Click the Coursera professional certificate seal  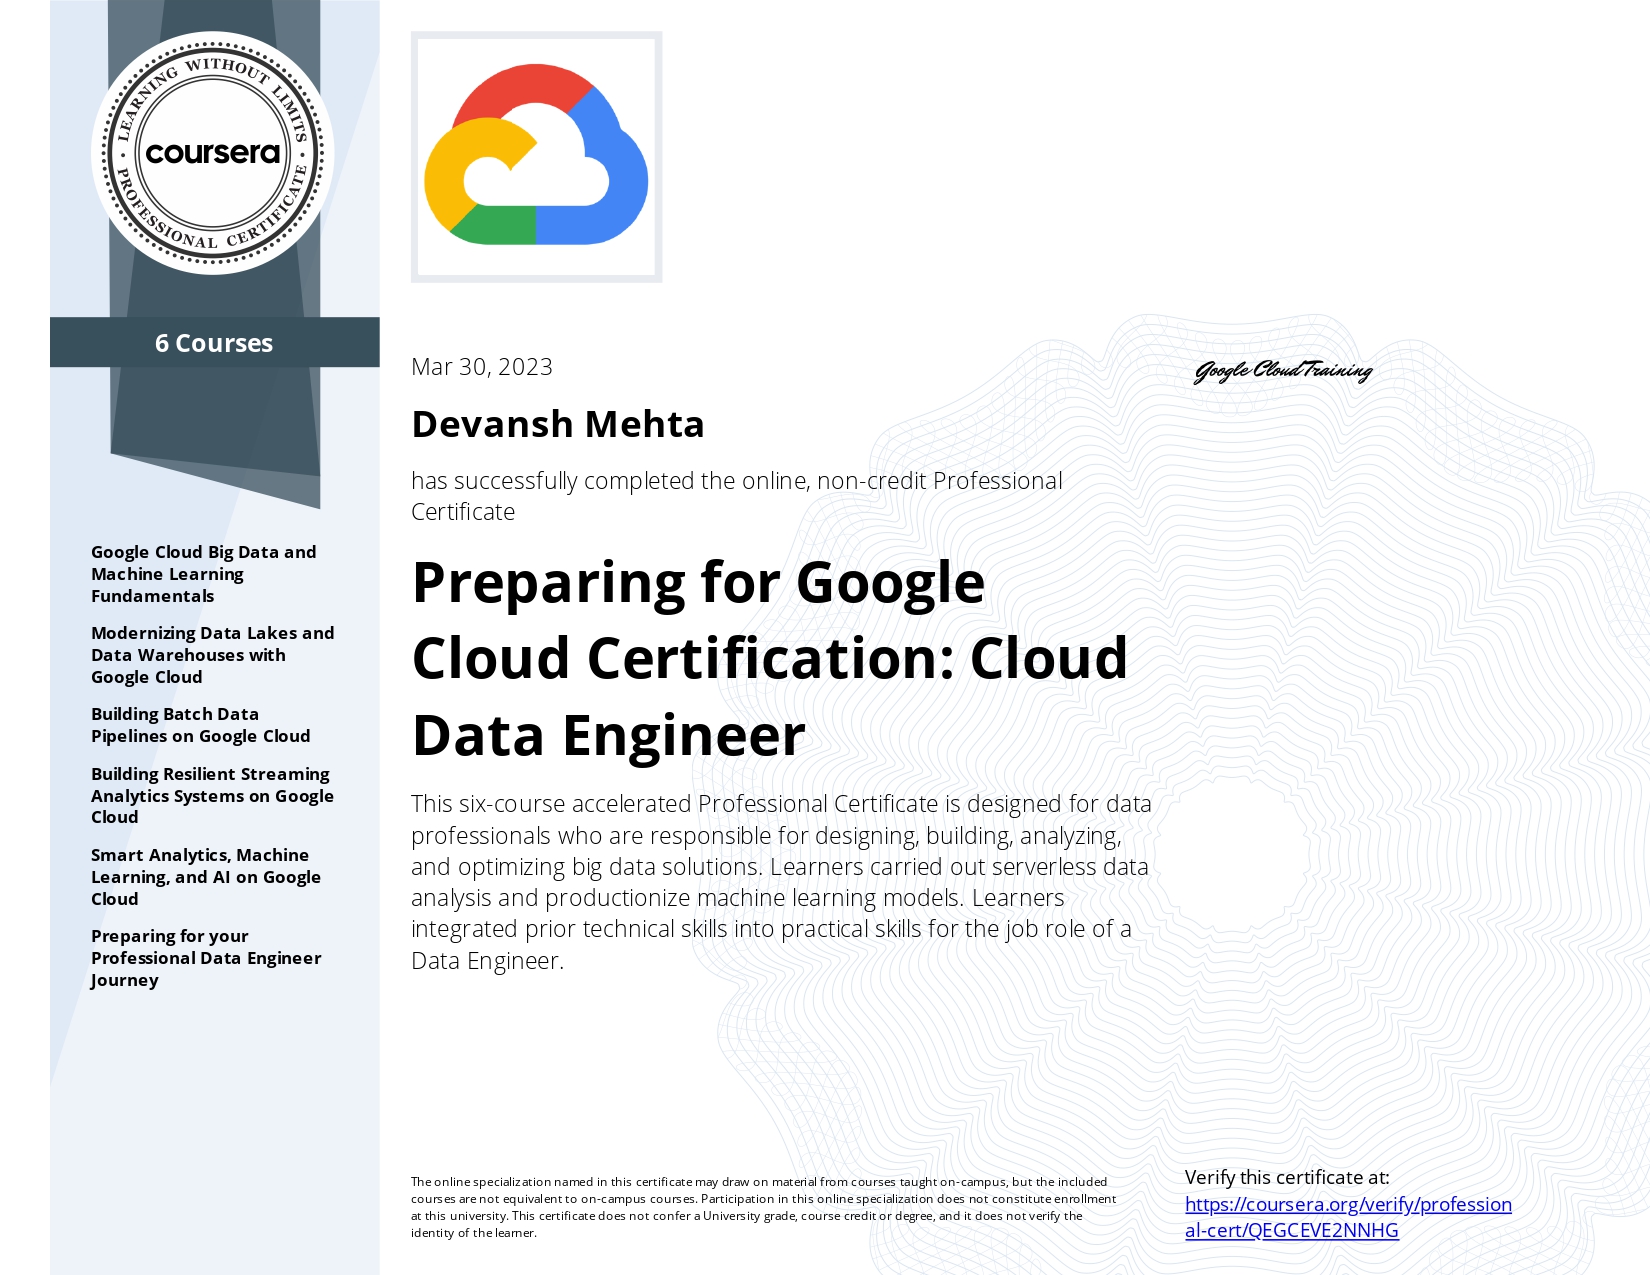coord(213,153)
